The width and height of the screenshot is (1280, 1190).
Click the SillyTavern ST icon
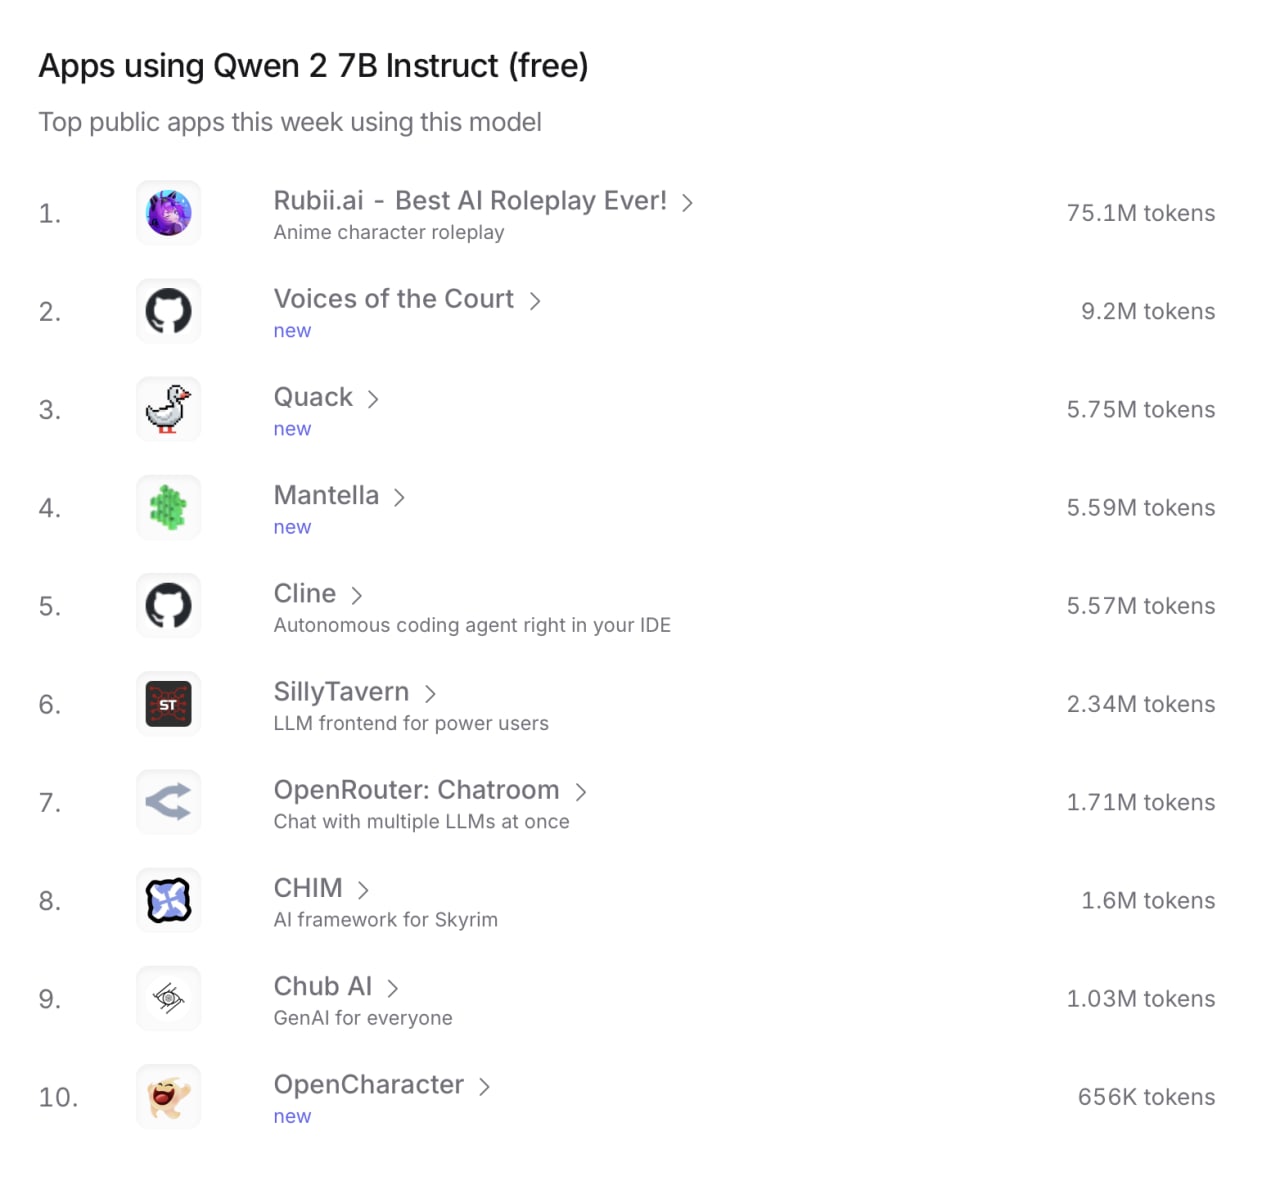point(168,704)
